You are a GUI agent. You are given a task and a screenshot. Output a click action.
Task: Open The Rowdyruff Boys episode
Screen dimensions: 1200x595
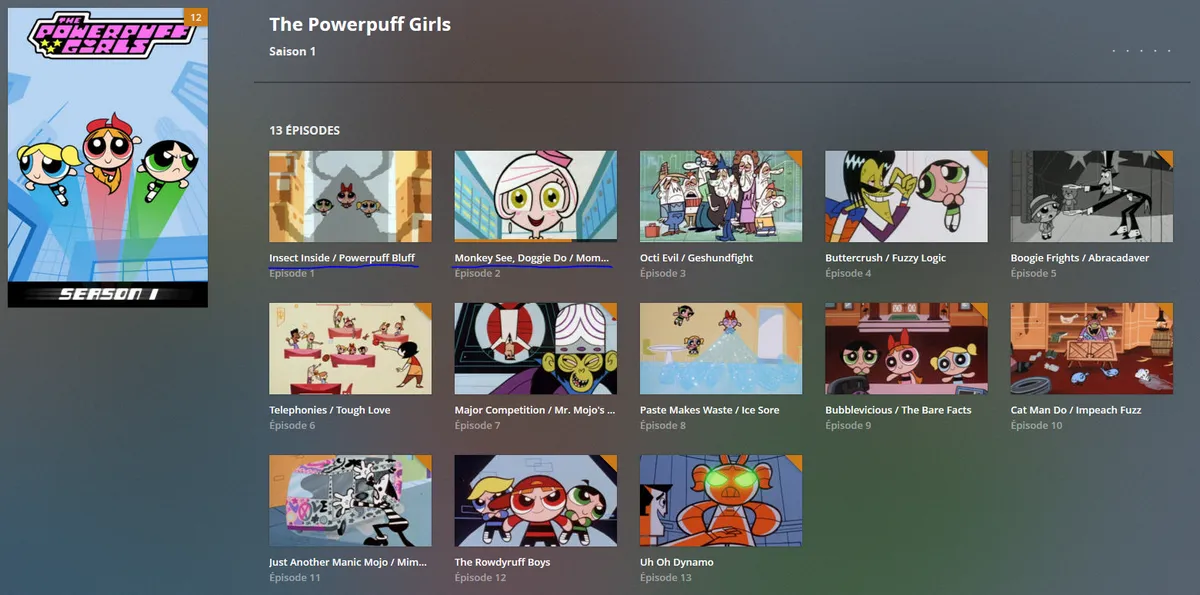(535, 500)
